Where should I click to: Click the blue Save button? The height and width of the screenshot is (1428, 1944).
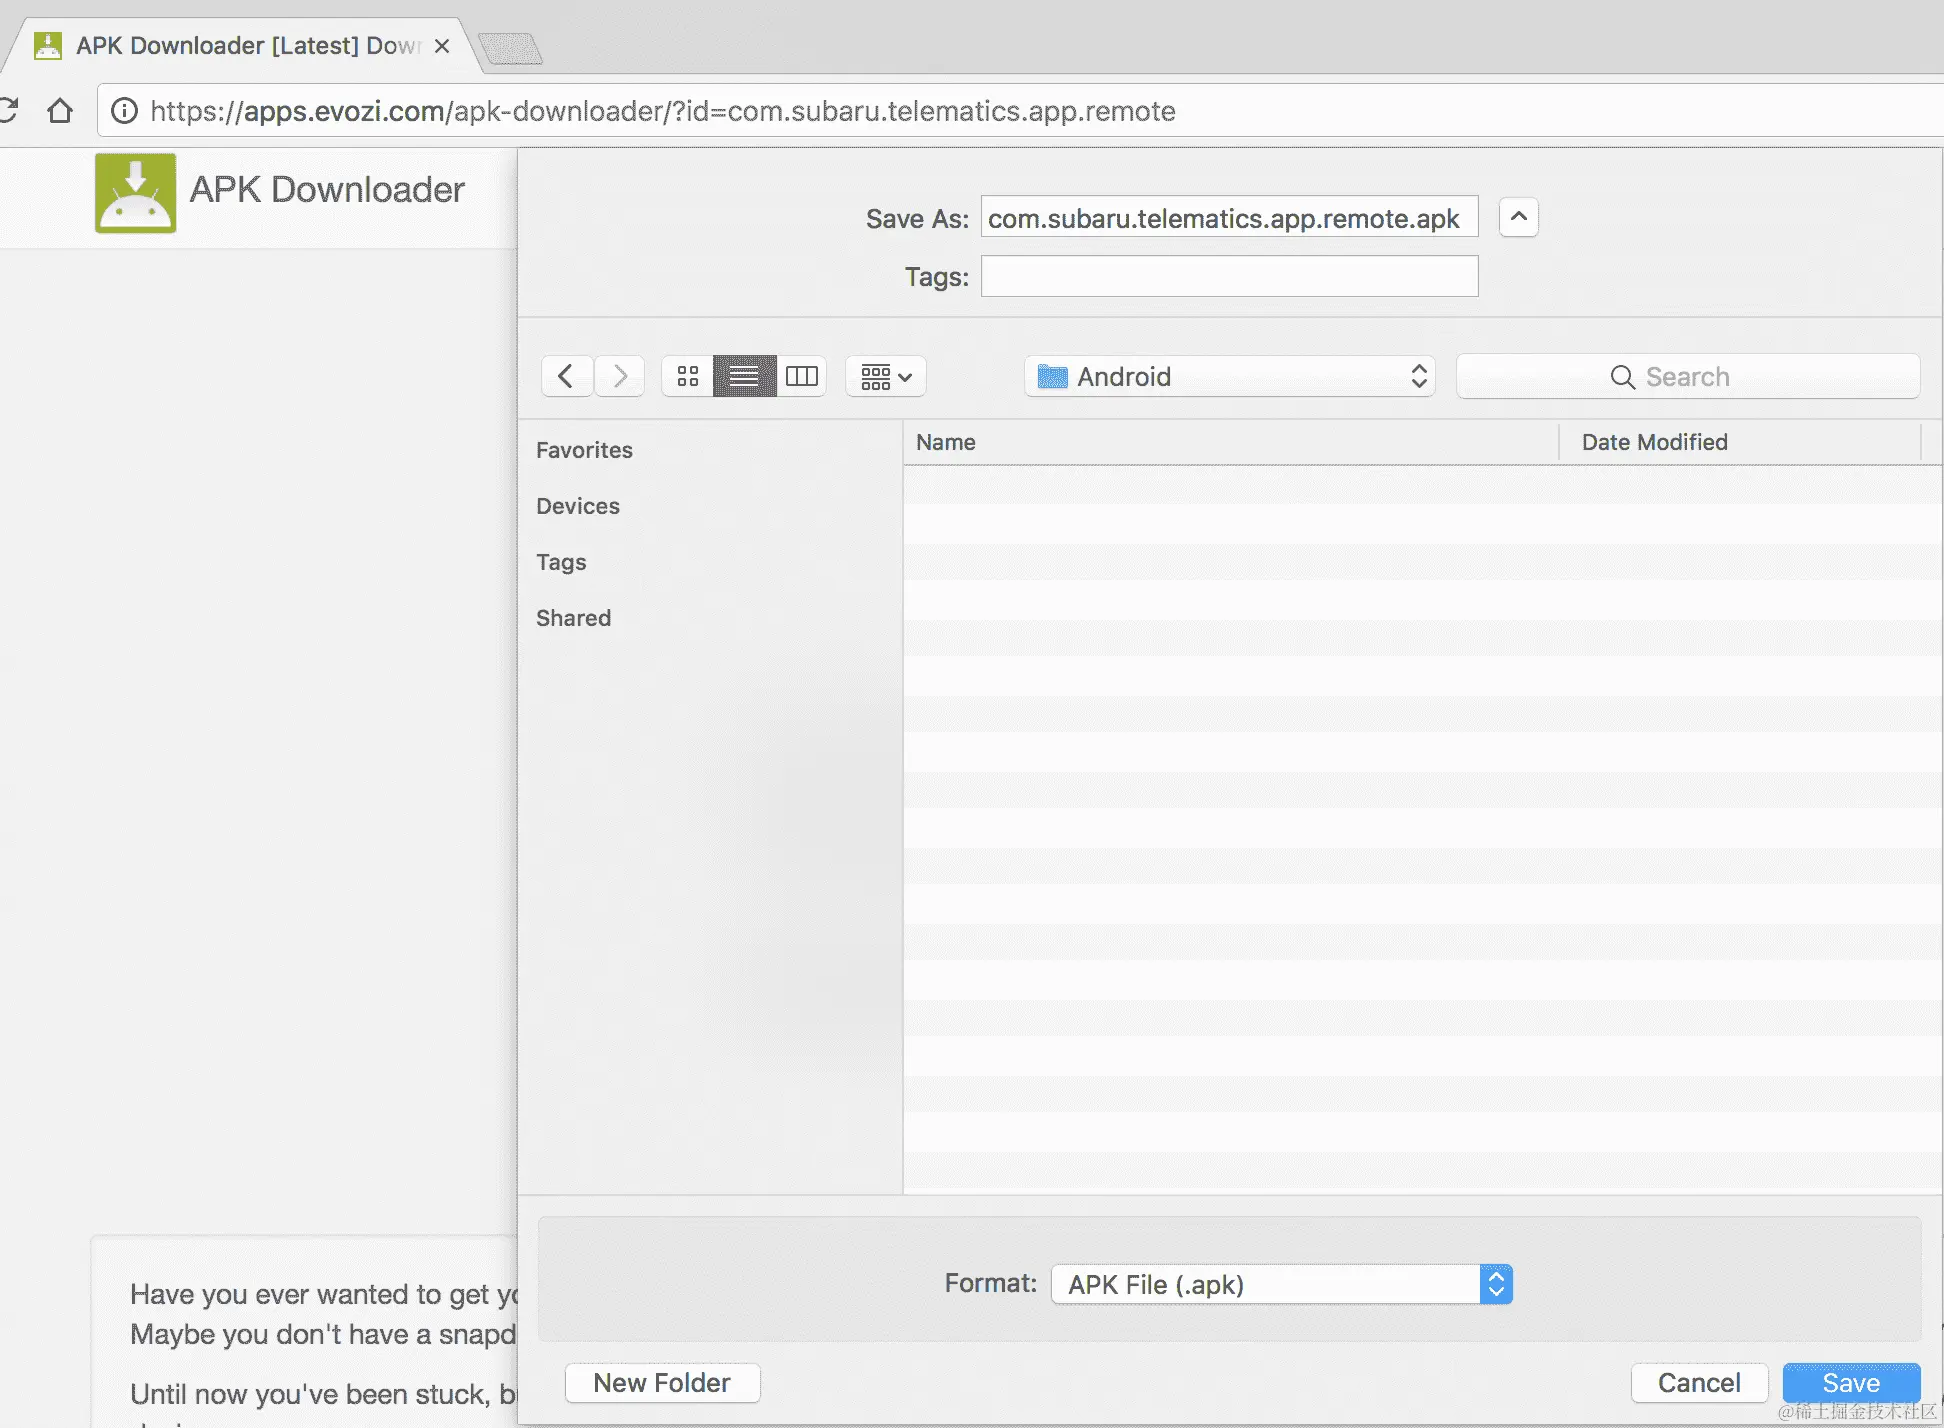click(1850, 1382)
